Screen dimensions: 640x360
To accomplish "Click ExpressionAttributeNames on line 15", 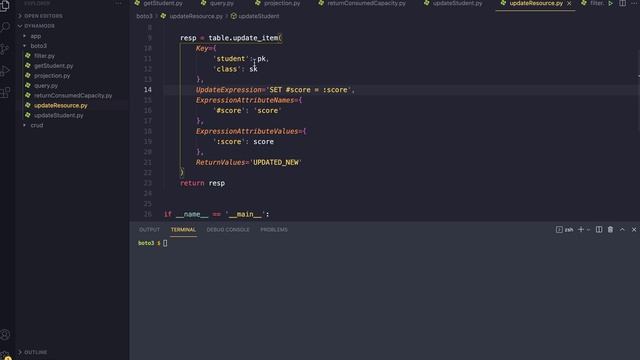I will tap(245, 100).
